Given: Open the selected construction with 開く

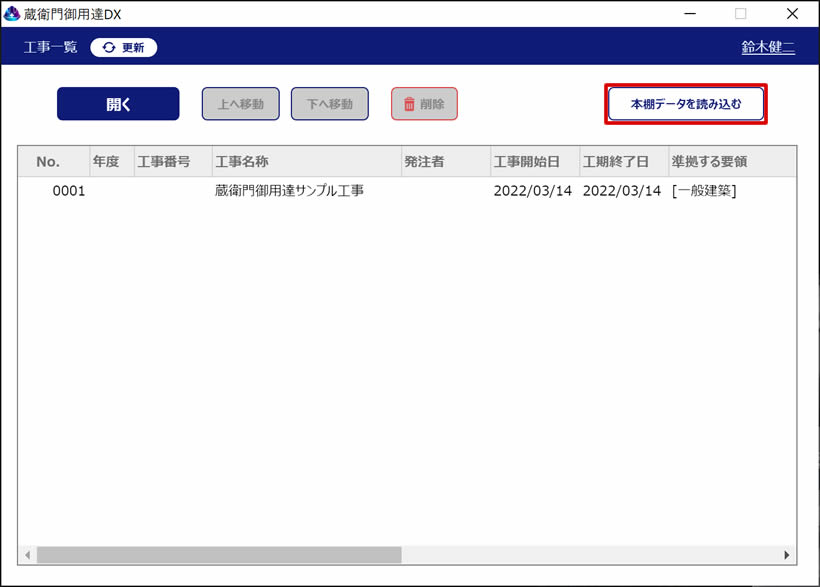Looking at the screenshot, I should pos(118,104).
